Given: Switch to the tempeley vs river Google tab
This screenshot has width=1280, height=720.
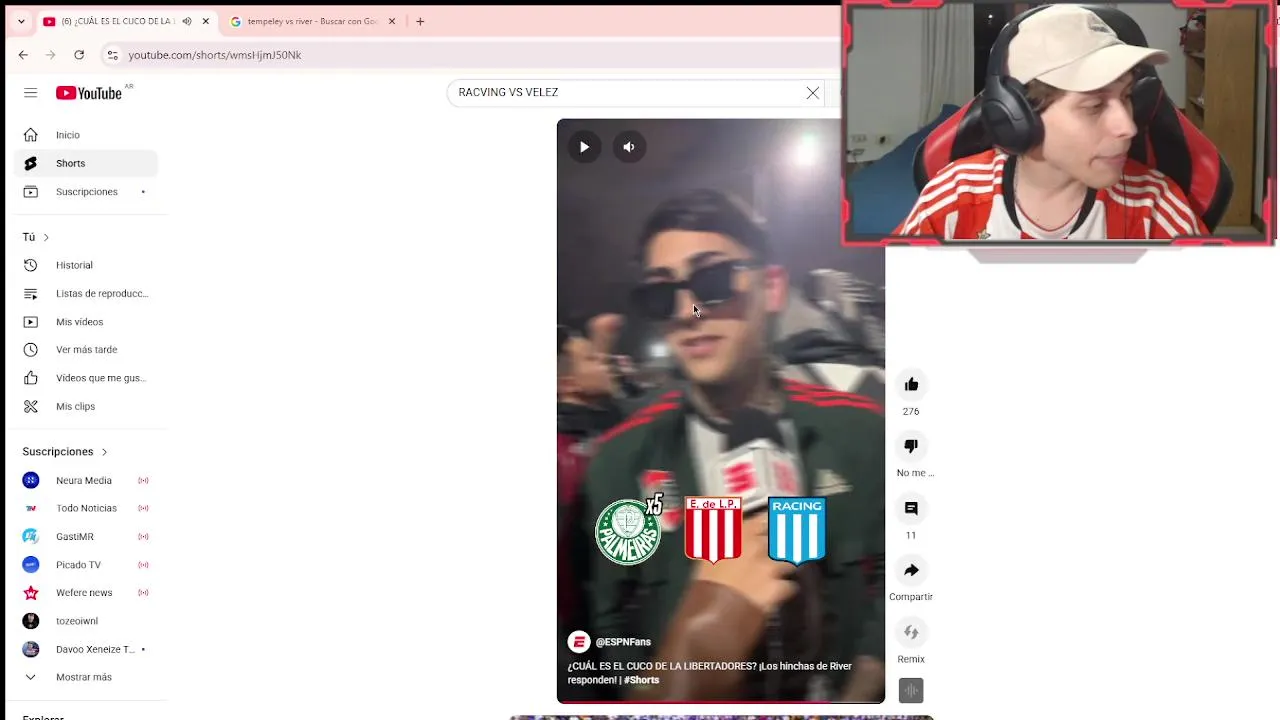Looking at the screenshot, I should click(314, 21).
